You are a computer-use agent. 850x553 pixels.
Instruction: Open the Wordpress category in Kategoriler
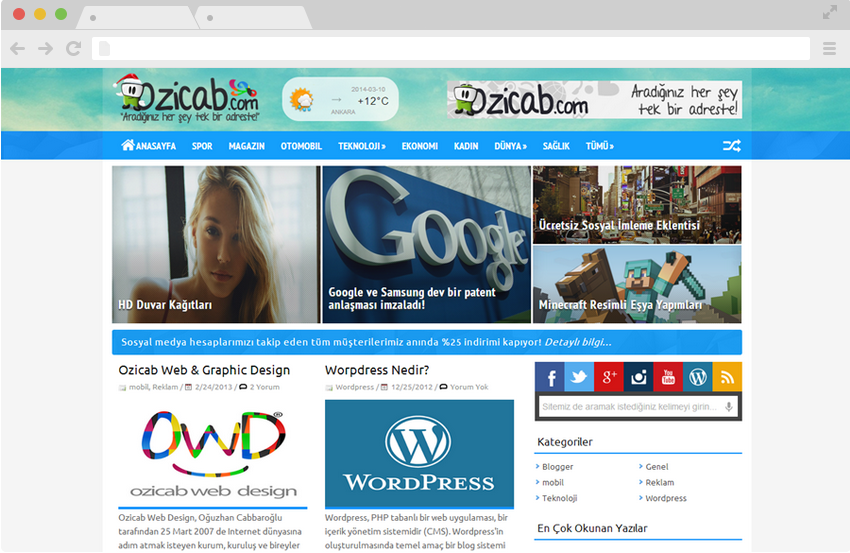coord(666,498)
